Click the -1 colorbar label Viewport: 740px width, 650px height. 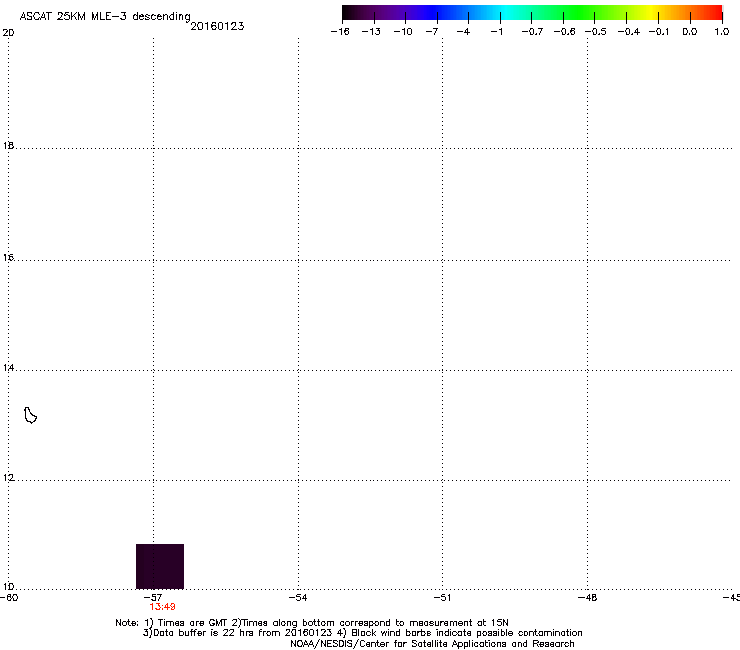(496, 32)
